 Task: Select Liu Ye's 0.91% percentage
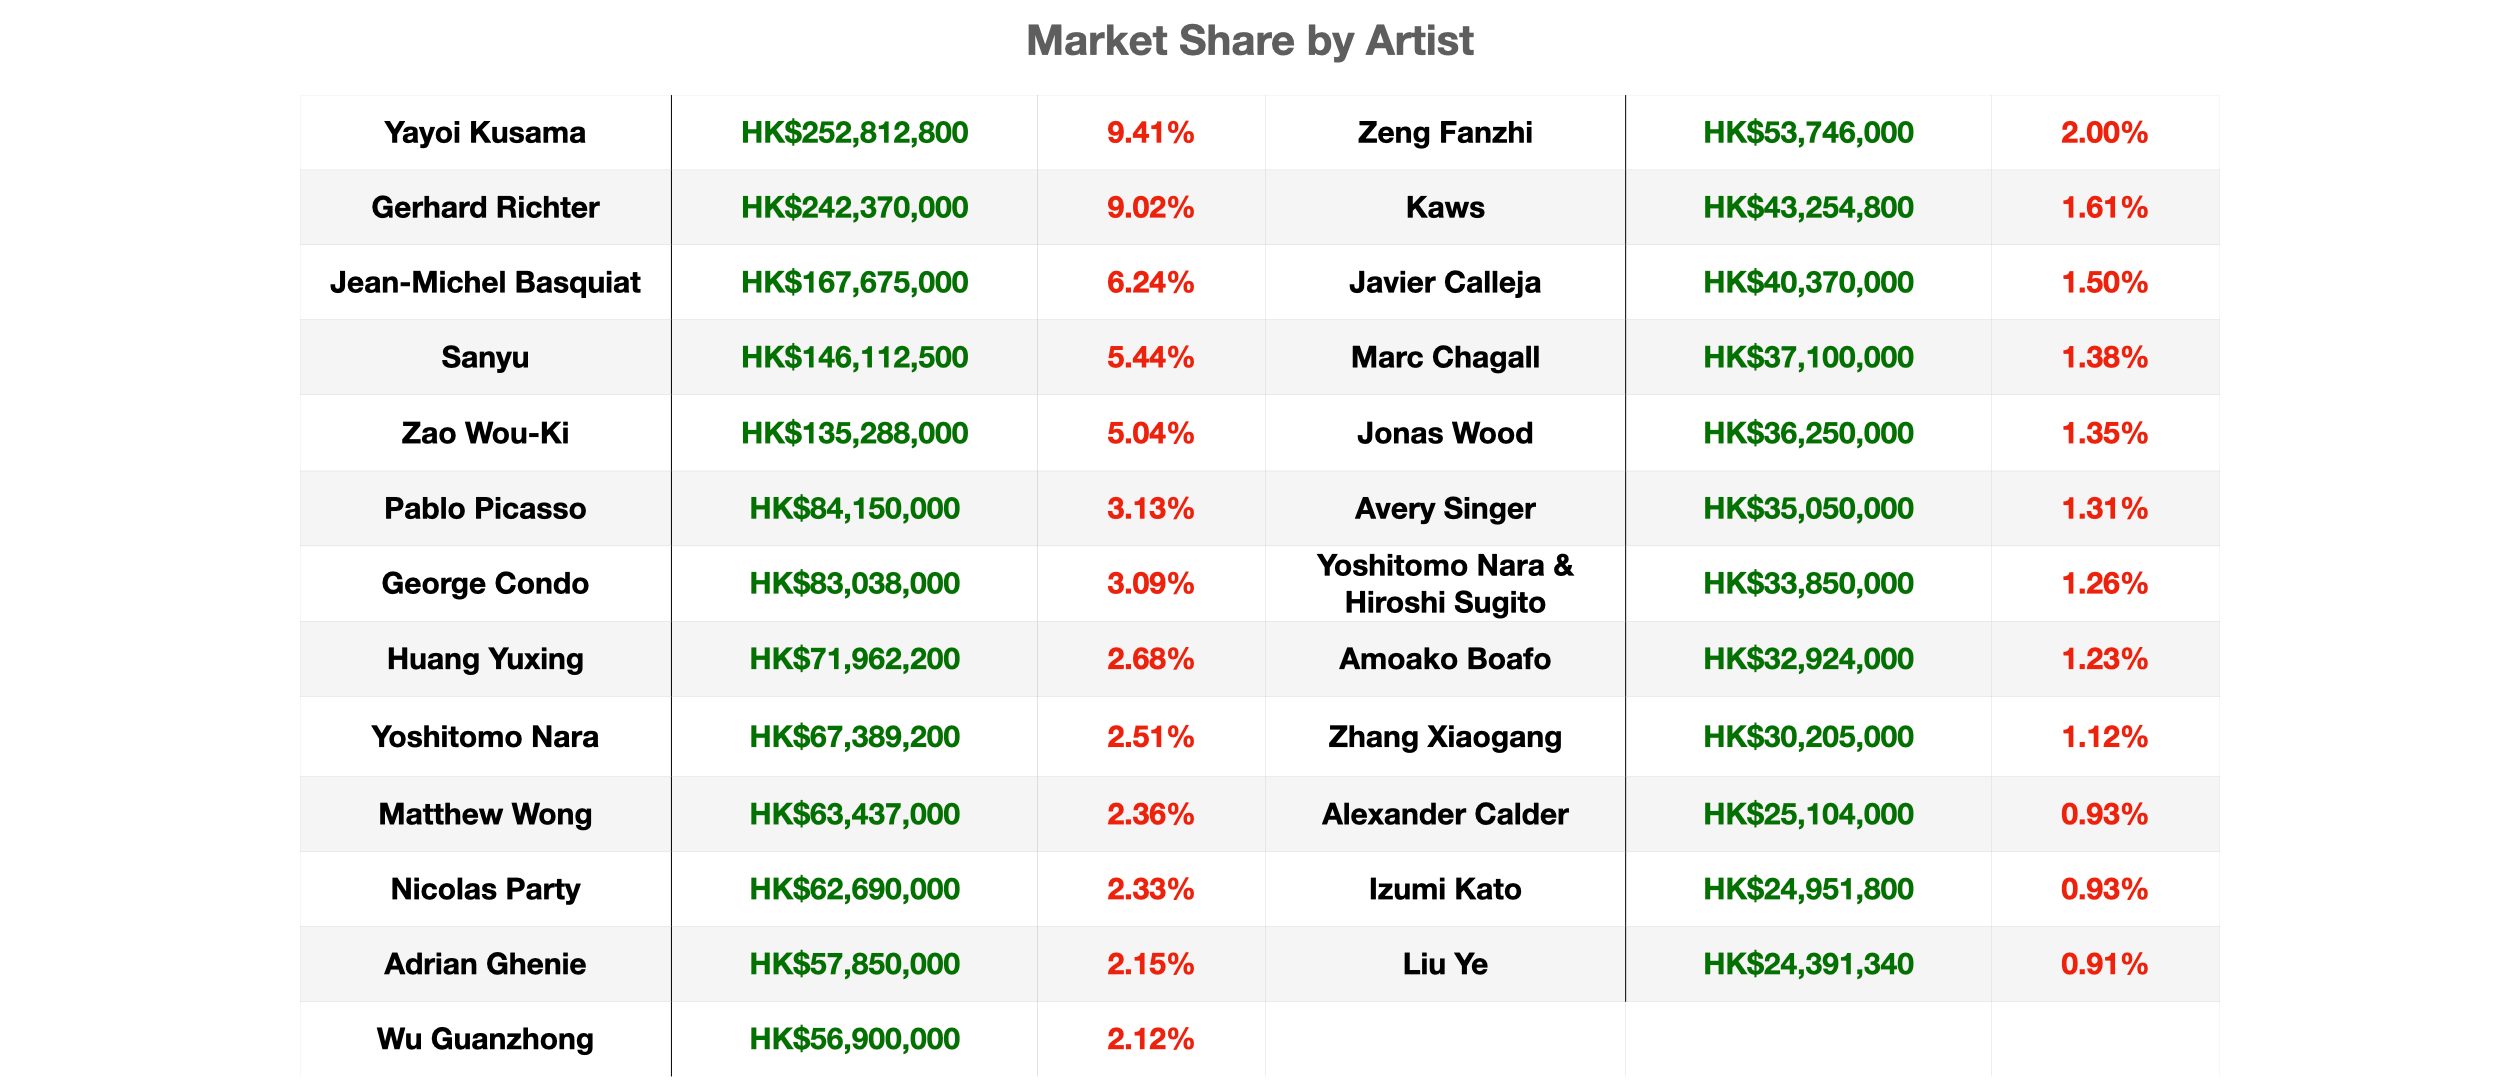coord(2105,964)
